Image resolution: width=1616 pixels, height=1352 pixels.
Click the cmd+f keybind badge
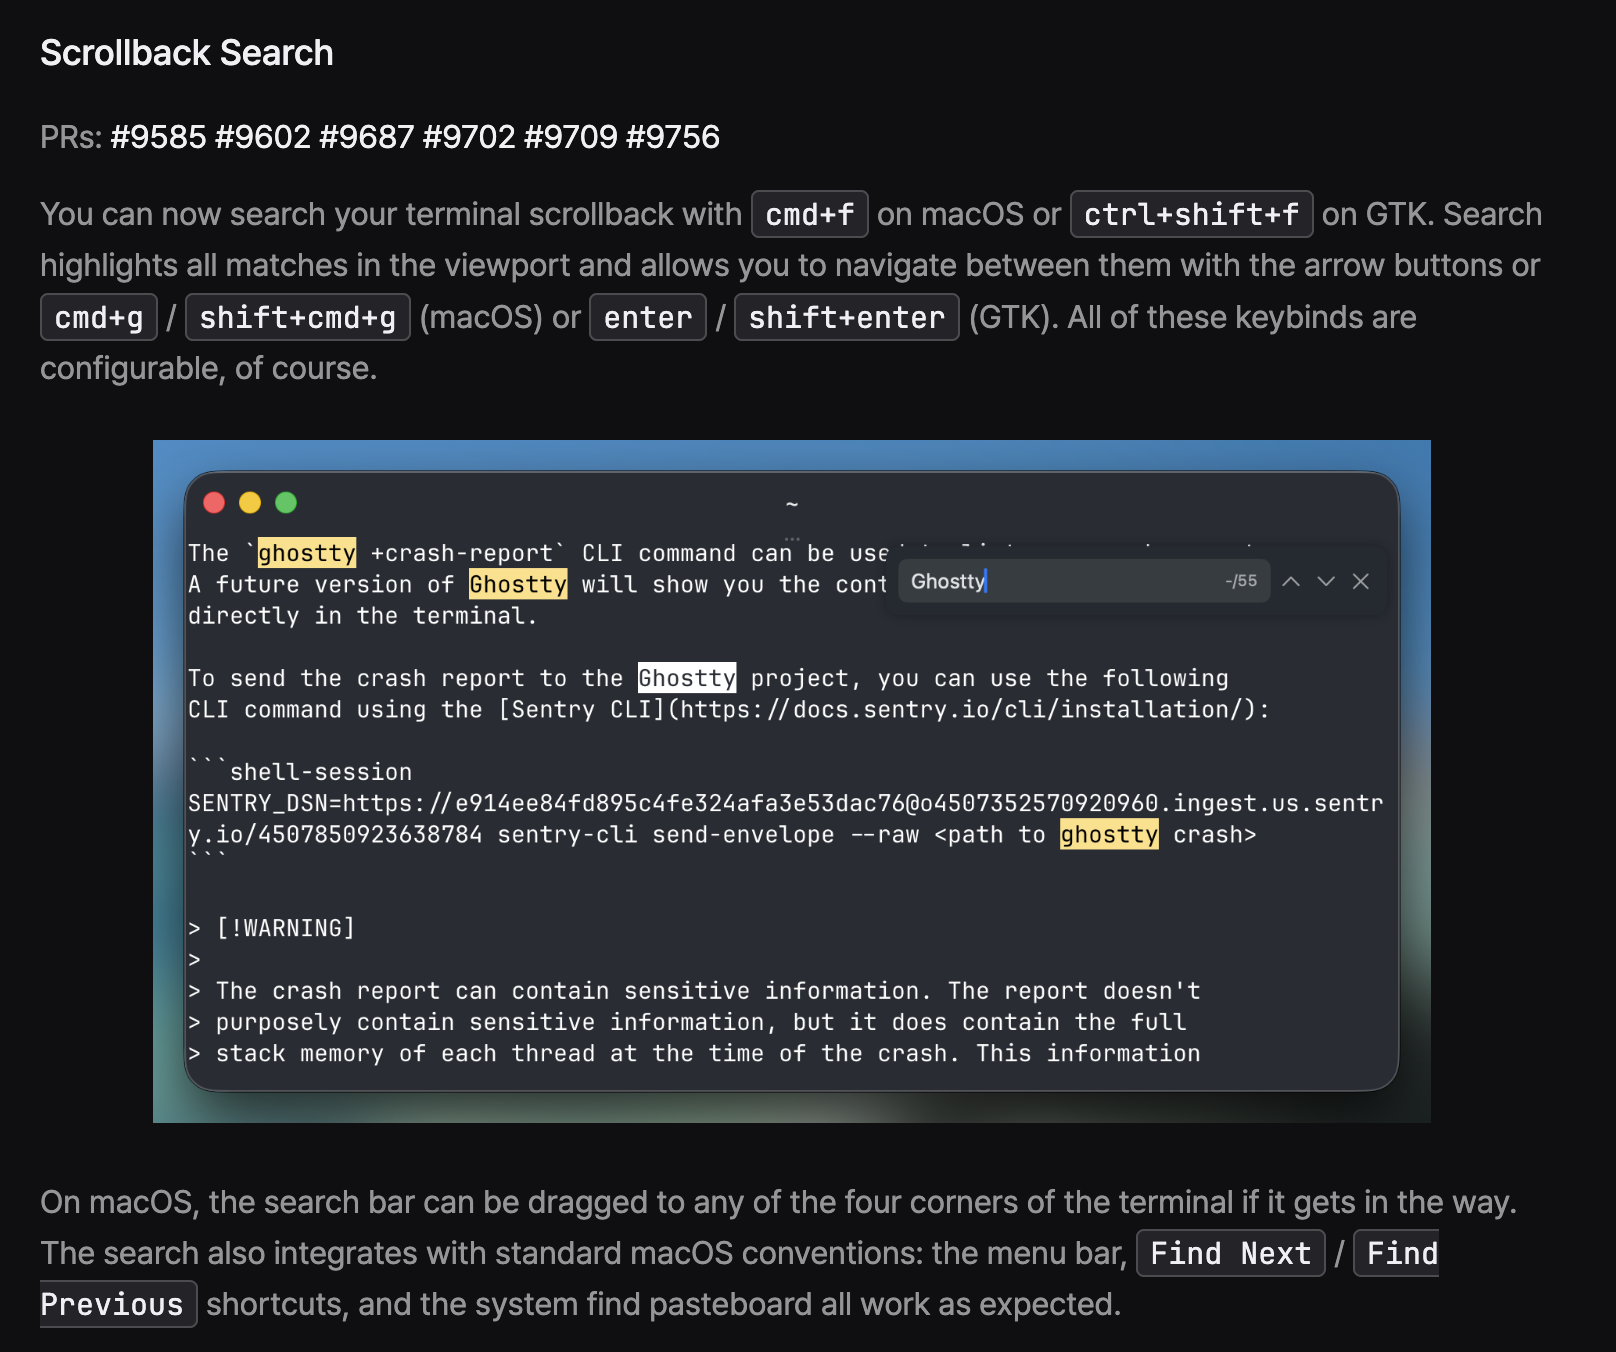click(x=810, y=214)
